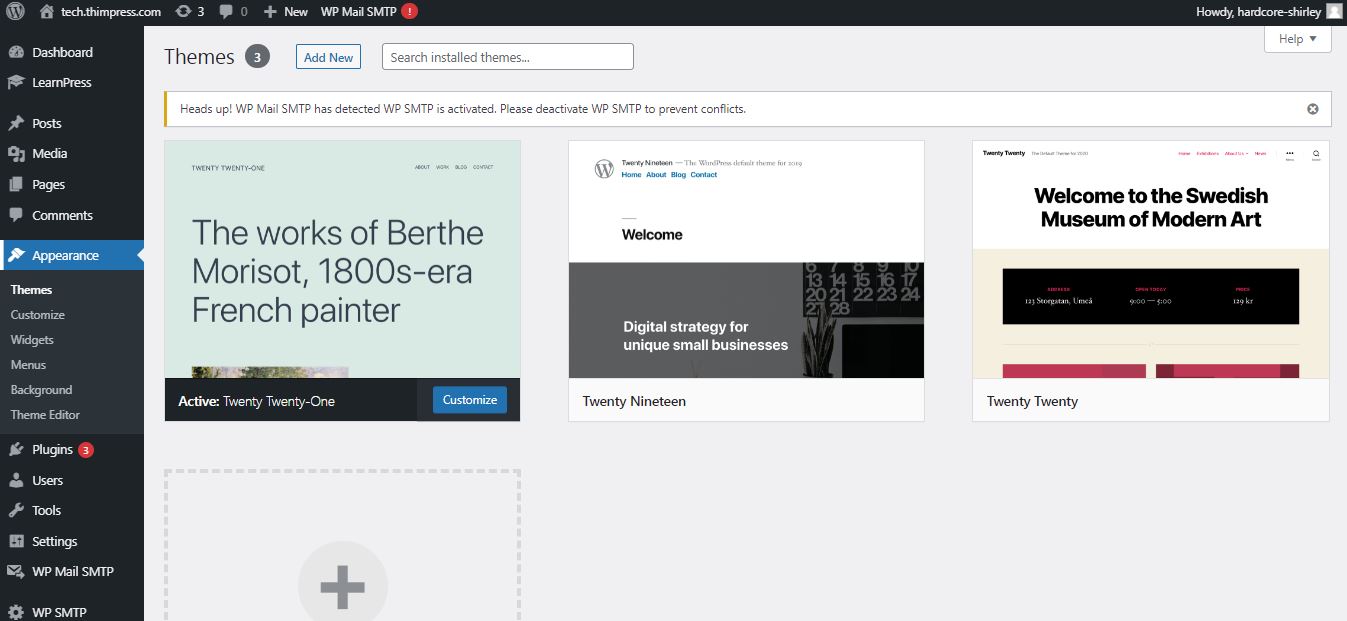This screenshot has height=621, width=1347.
Task: Open WP Mail SMTP sidebar menu item
Action: 72,572
